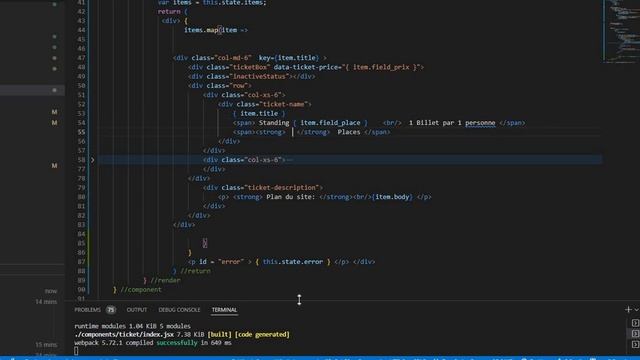Click the '//render' comment
The image size is (640, 360).
(165, 280)
